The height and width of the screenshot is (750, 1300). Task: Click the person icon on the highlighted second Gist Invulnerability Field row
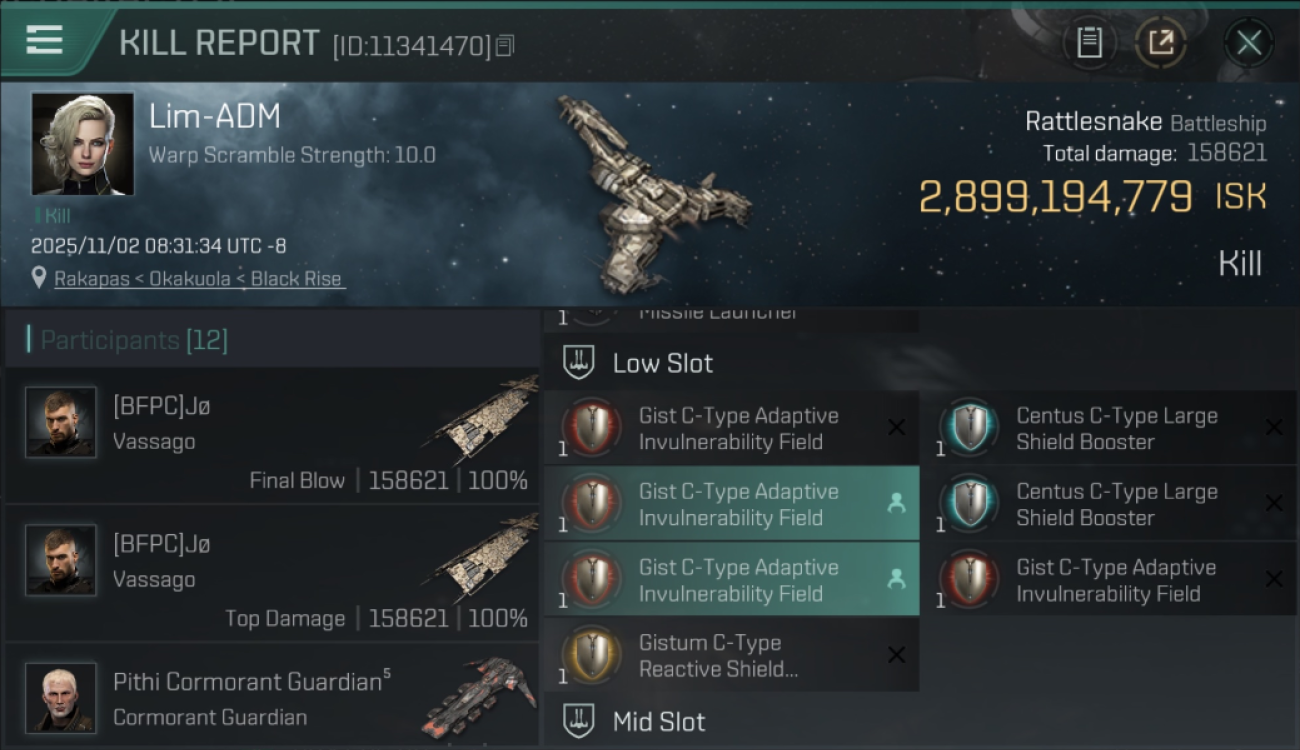point(896,504)
